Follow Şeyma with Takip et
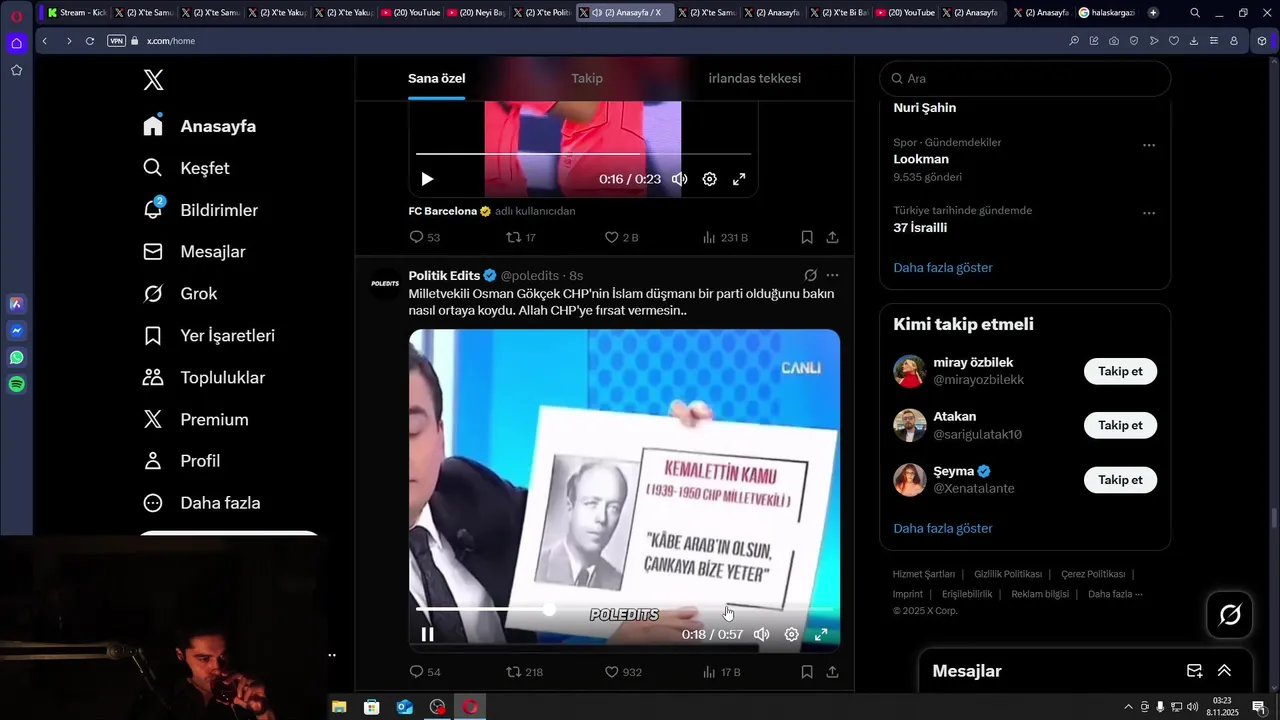The image size is (1280, 720). [1120, 480]
